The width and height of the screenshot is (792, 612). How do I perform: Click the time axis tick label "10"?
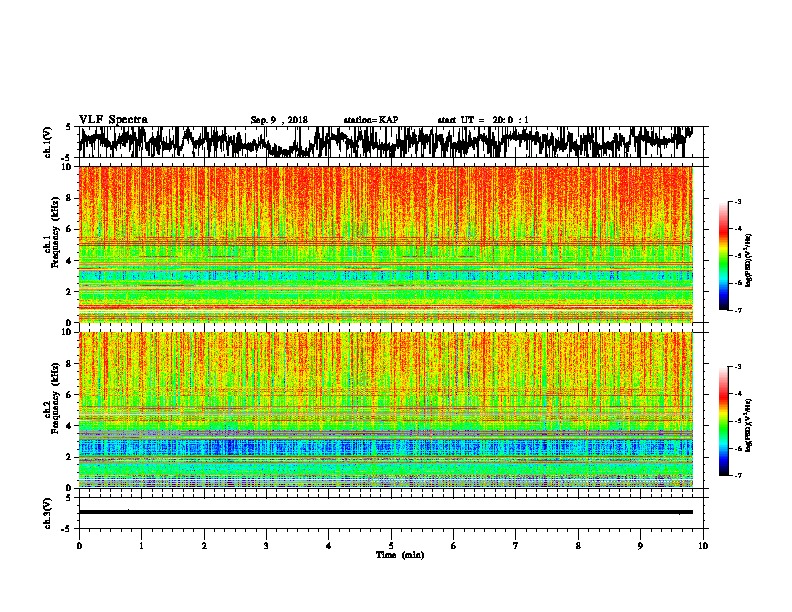point(703,546)
